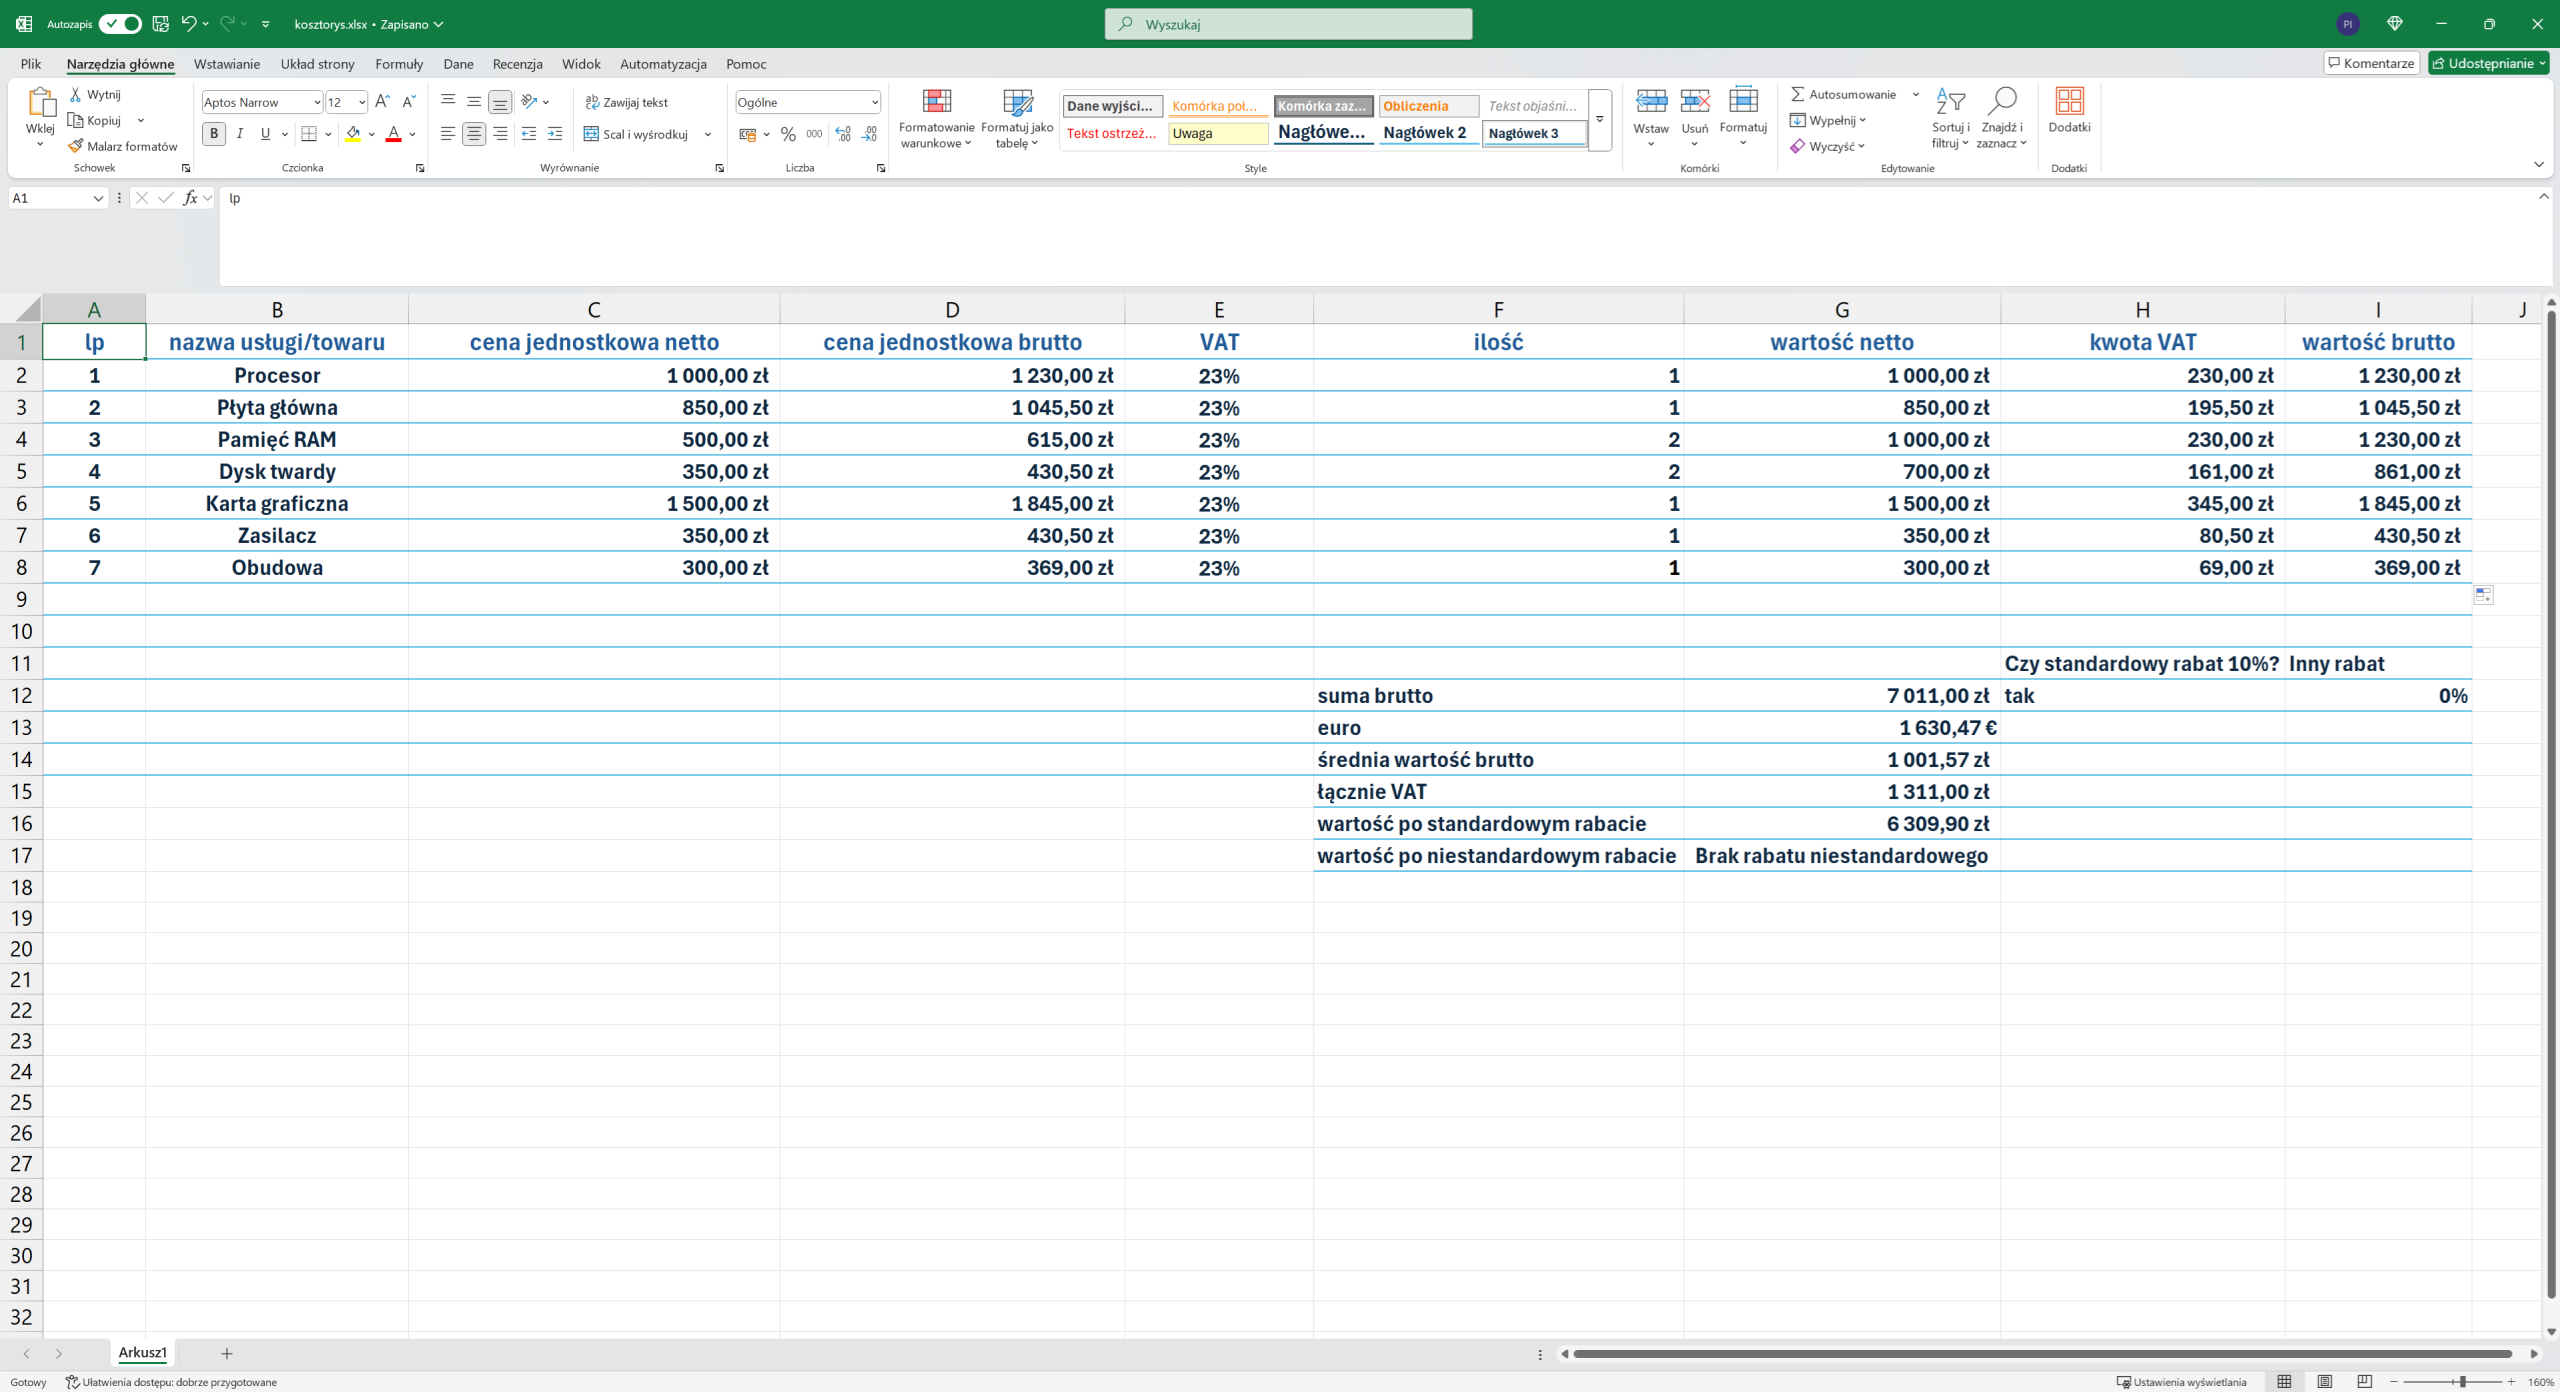
Task: Align text left
Action: tap(448, 134)
